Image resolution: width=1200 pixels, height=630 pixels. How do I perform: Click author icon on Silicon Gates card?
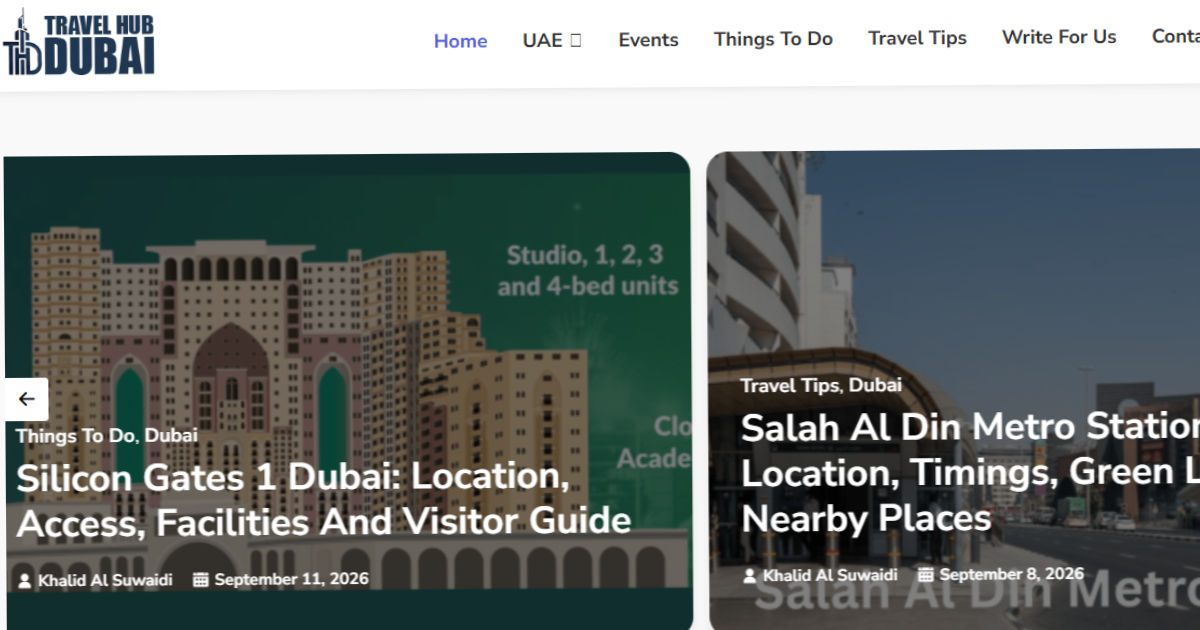(x=25, y=580)
